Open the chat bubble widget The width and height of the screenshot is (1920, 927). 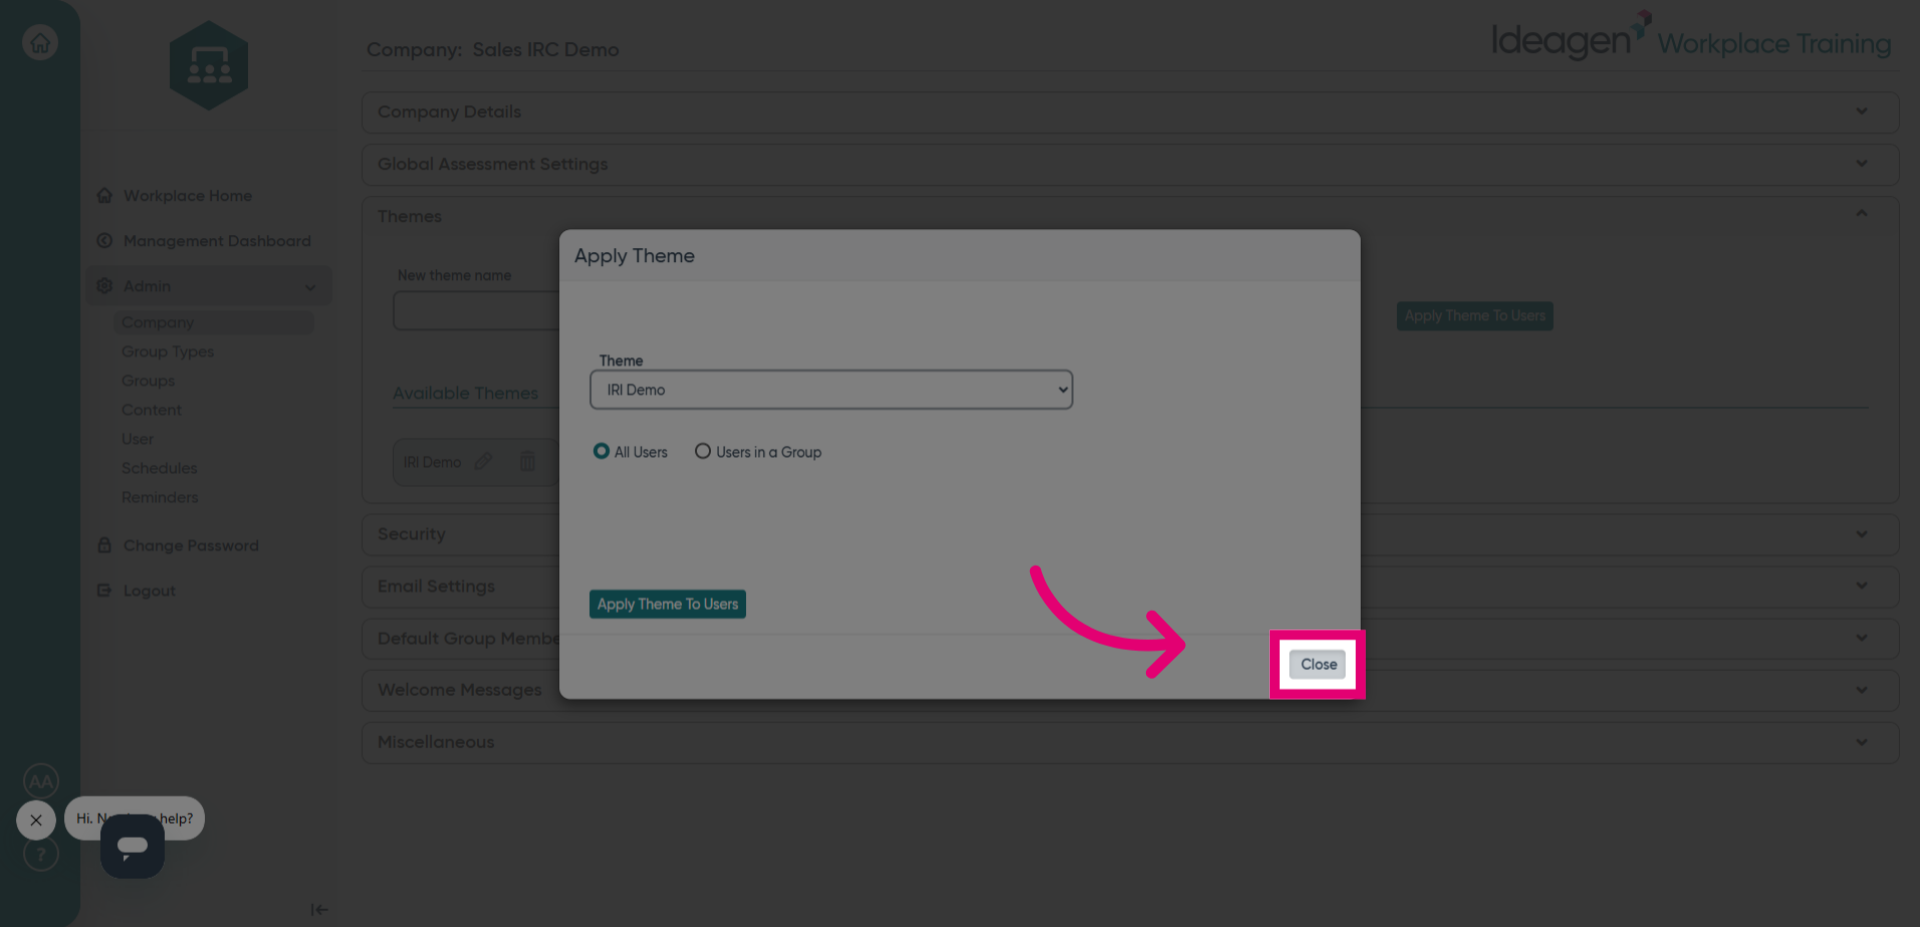coord(132,846)
